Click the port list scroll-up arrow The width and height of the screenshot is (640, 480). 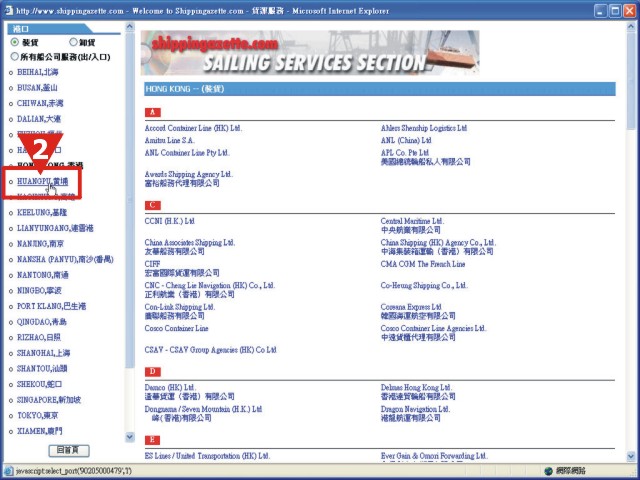pyautogui.click(x=130, y=27)
